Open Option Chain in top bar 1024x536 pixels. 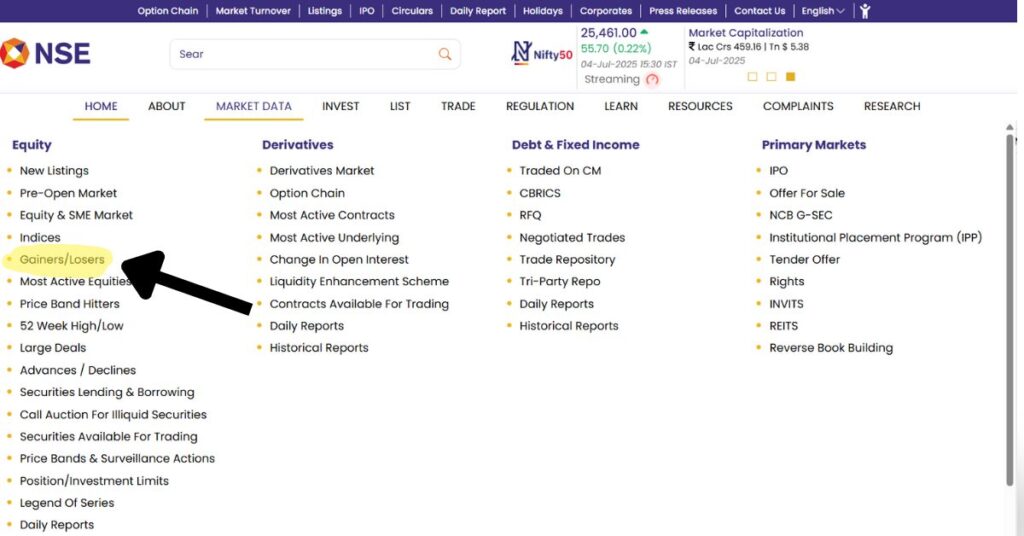167,10
